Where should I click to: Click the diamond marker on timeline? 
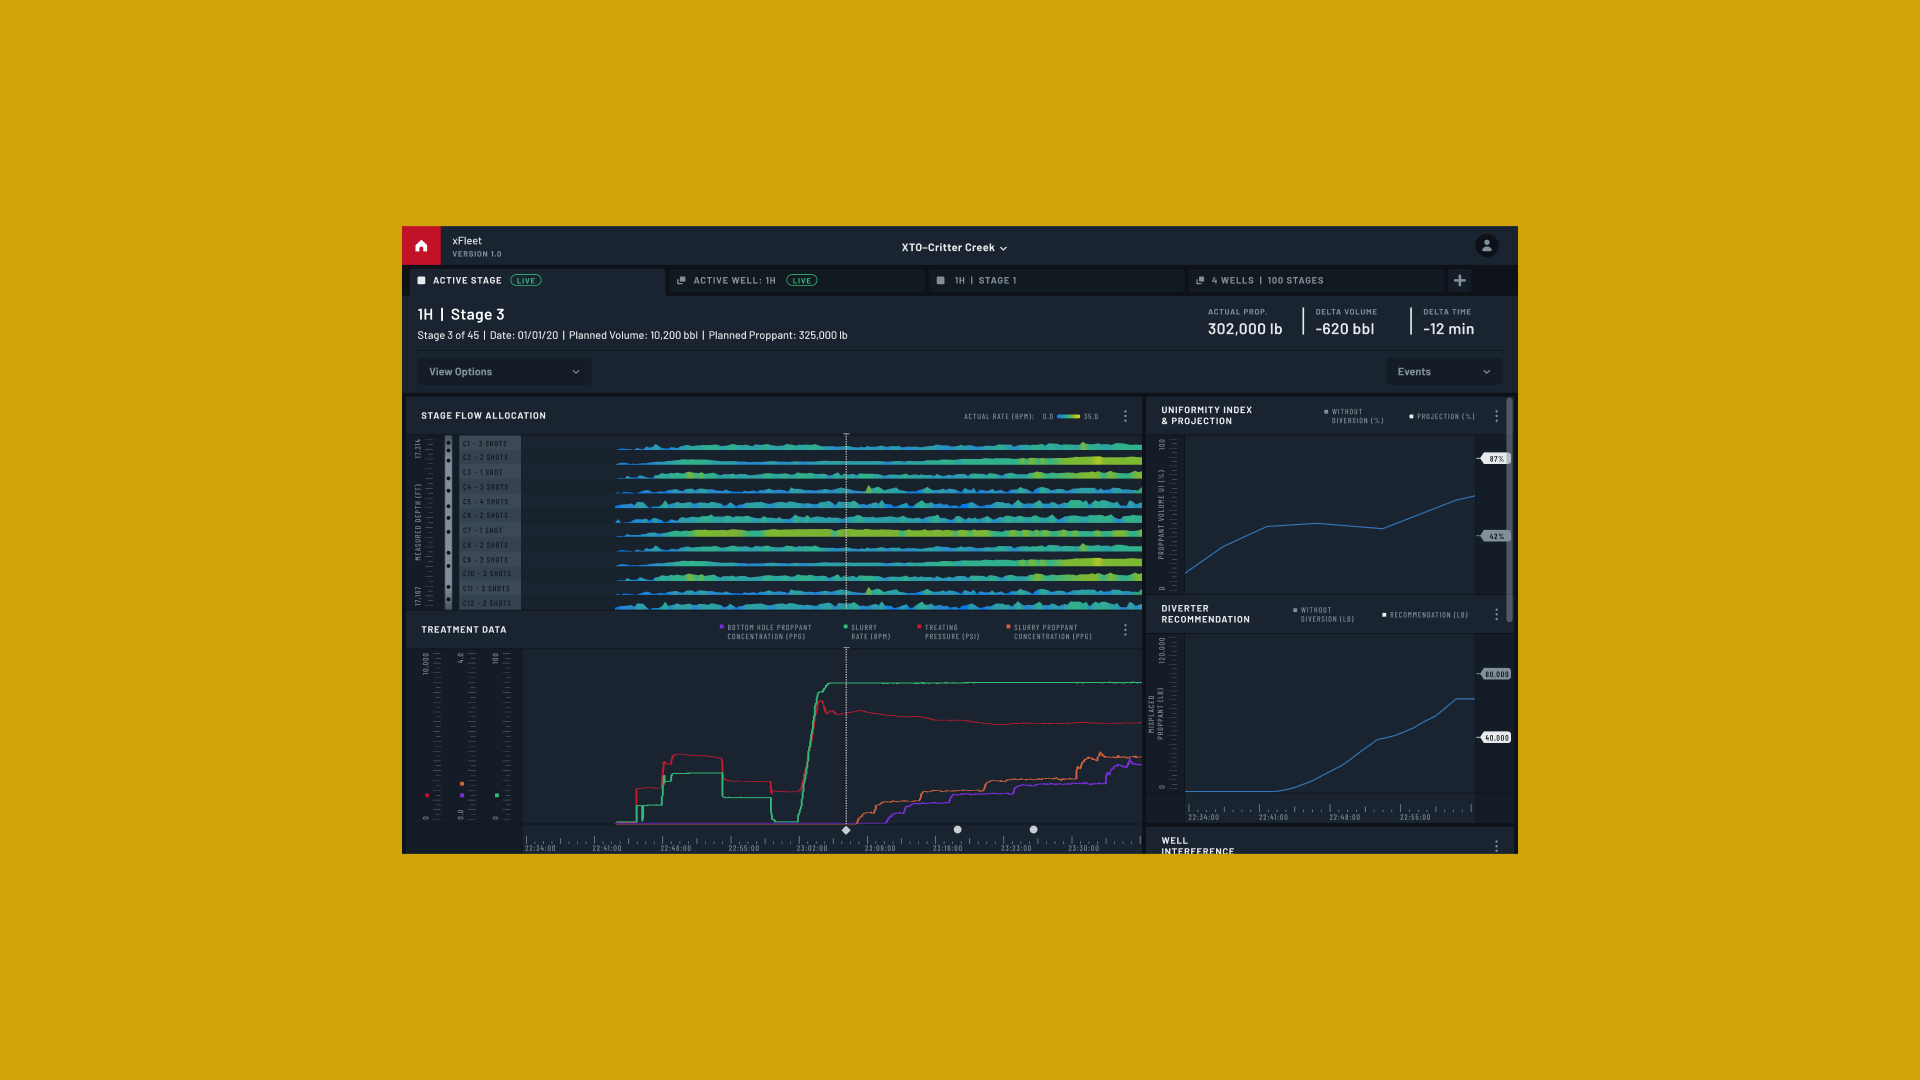[846, 830]
